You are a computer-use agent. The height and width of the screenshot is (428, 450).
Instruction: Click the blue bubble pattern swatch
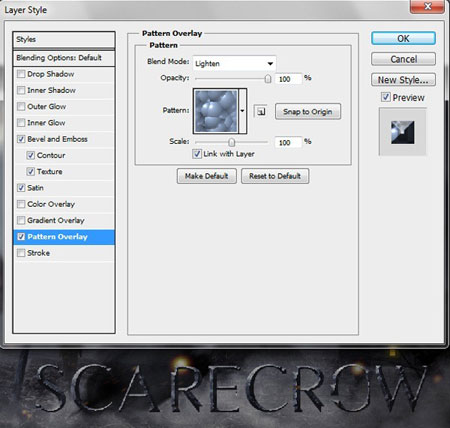click(216, 111)
